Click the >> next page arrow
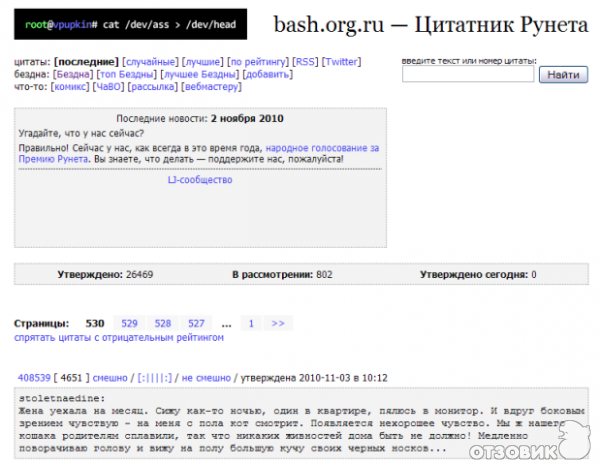The width and height of the screenshot is (600, 465). click(278, 323)
